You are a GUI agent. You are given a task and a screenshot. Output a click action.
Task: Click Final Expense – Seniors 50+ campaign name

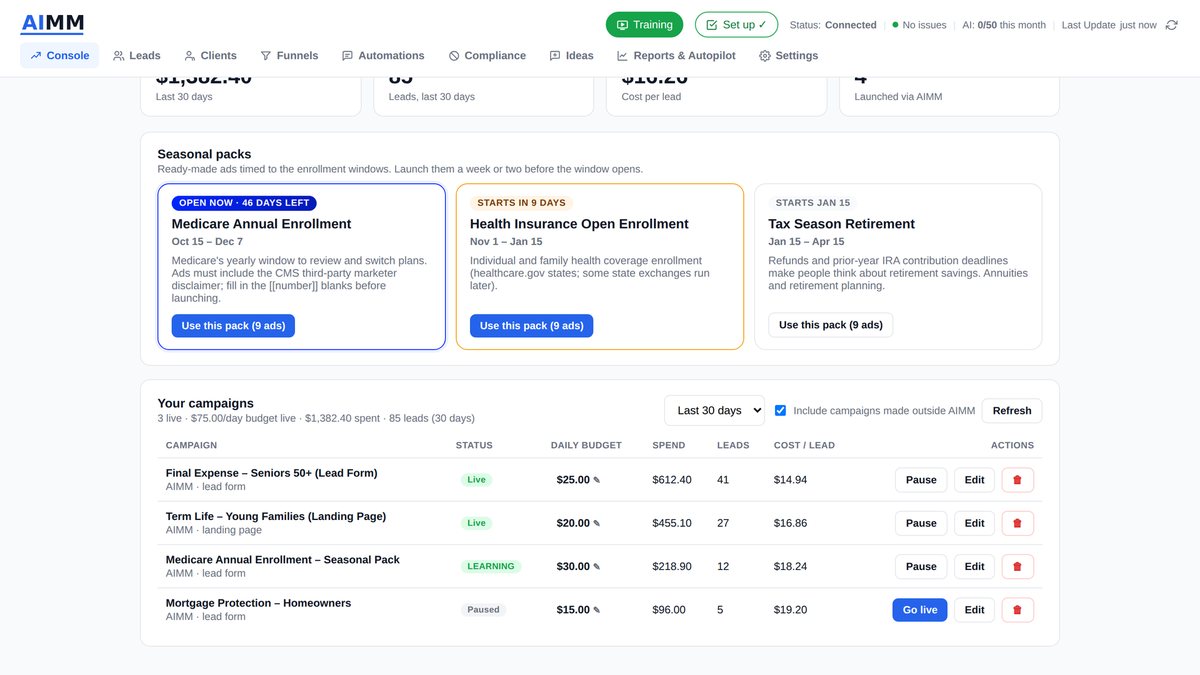pyautogui.click(x=272, y=473)
